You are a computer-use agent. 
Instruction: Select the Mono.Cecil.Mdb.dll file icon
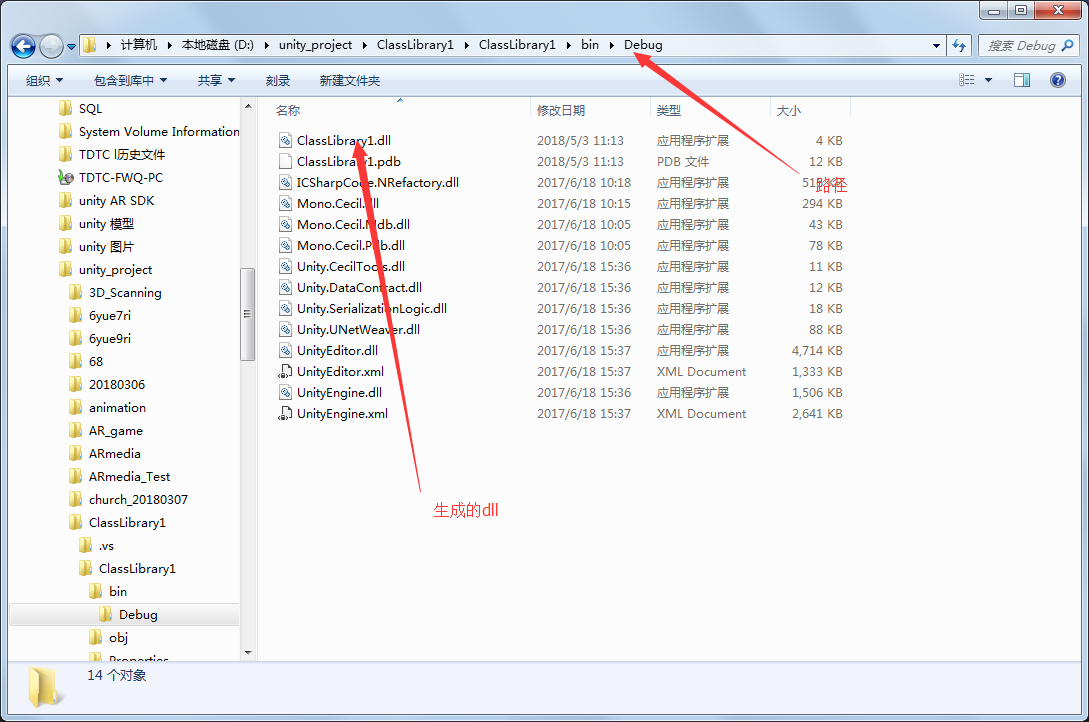pos(285,224)
